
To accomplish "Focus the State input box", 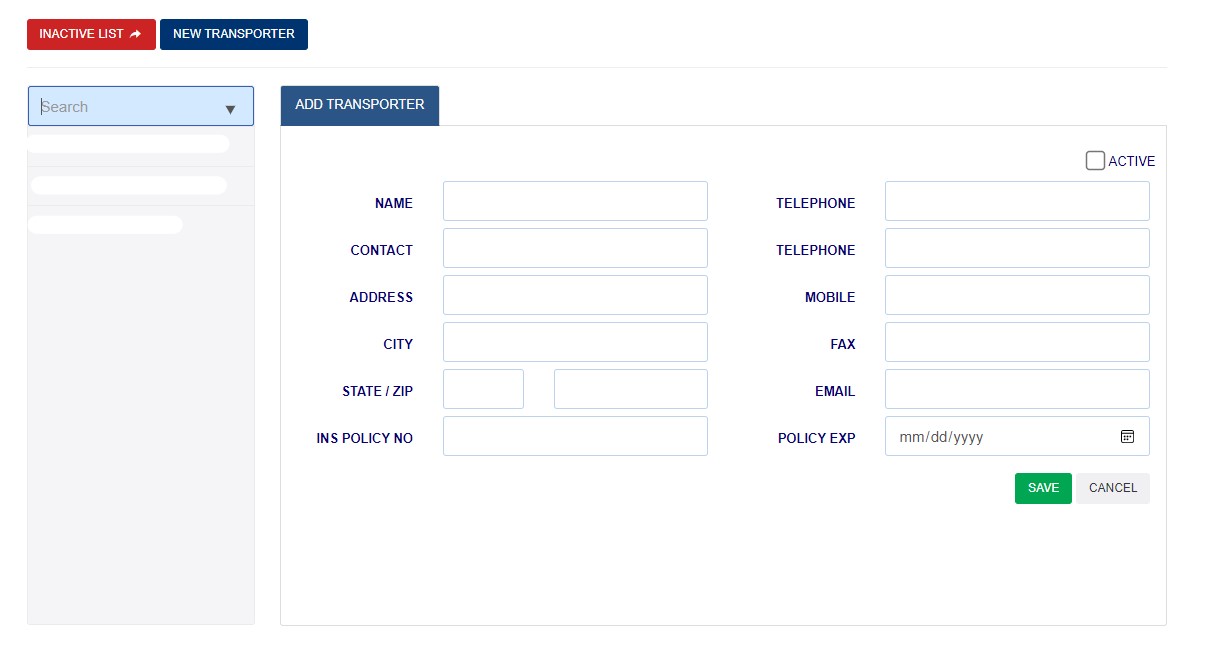I will point(483,389).
